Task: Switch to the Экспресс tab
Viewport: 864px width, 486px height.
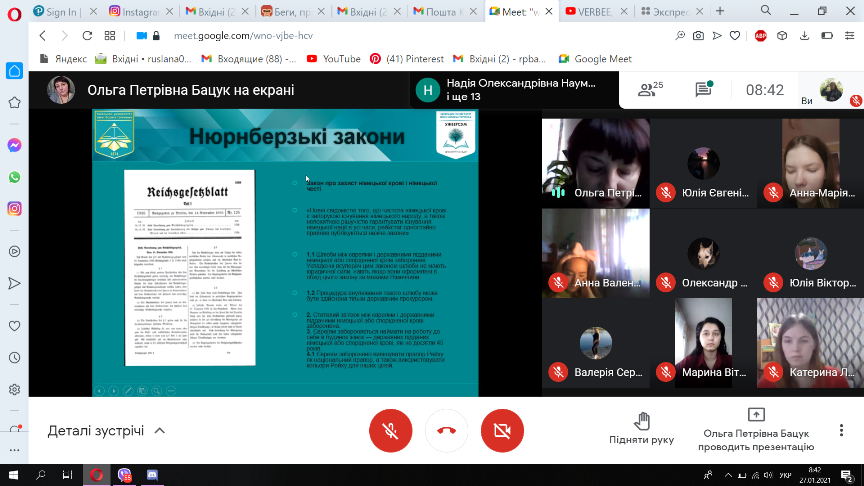Action: point(672,12)
